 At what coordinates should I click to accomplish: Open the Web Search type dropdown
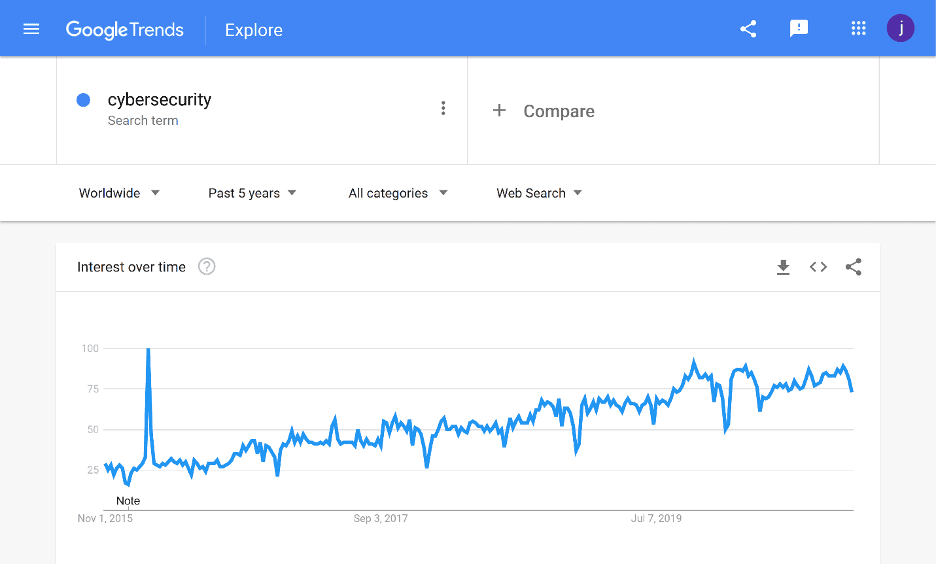pos(538,193)
